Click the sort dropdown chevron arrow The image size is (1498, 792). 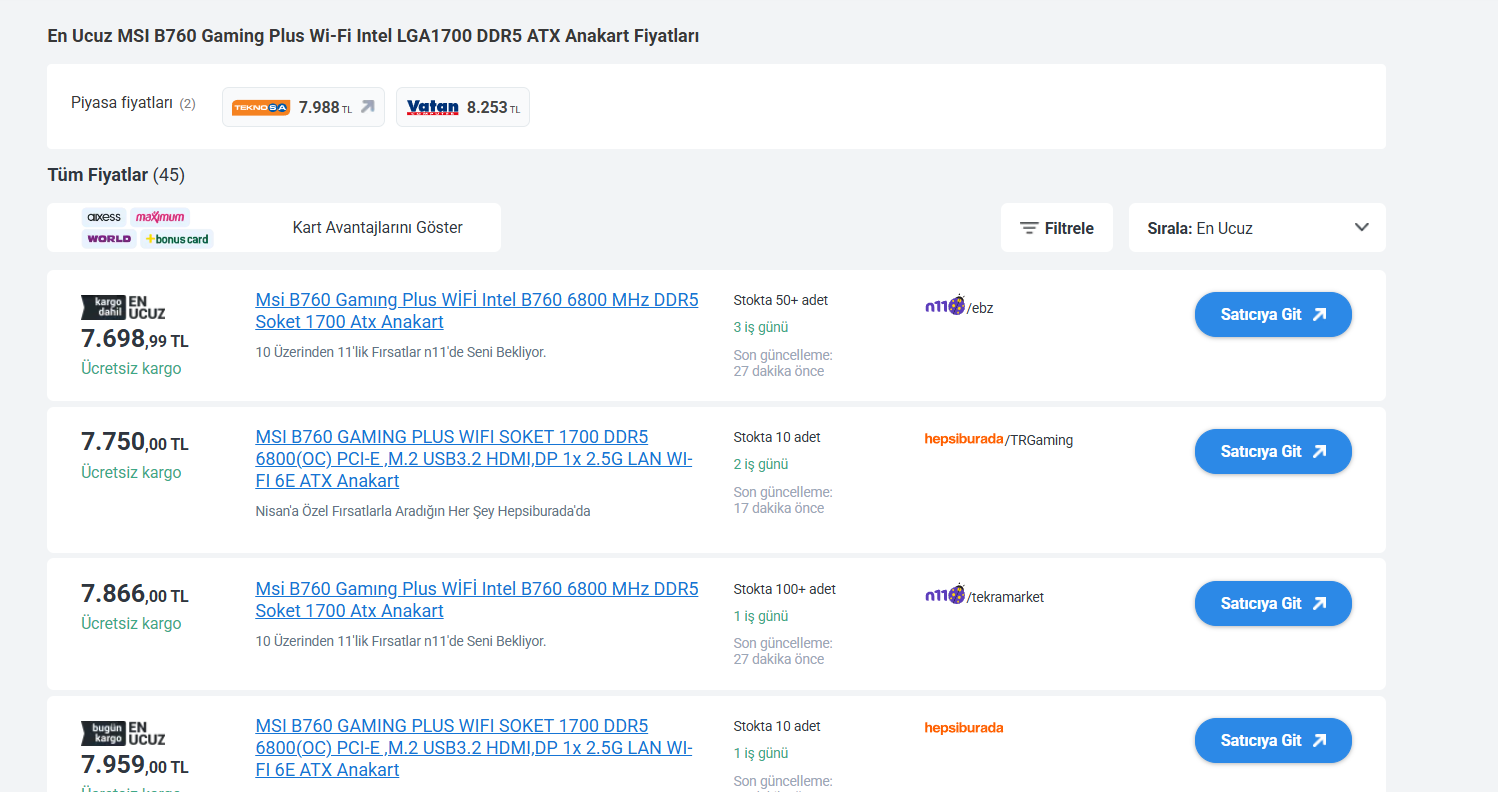tap(1361, 227)
